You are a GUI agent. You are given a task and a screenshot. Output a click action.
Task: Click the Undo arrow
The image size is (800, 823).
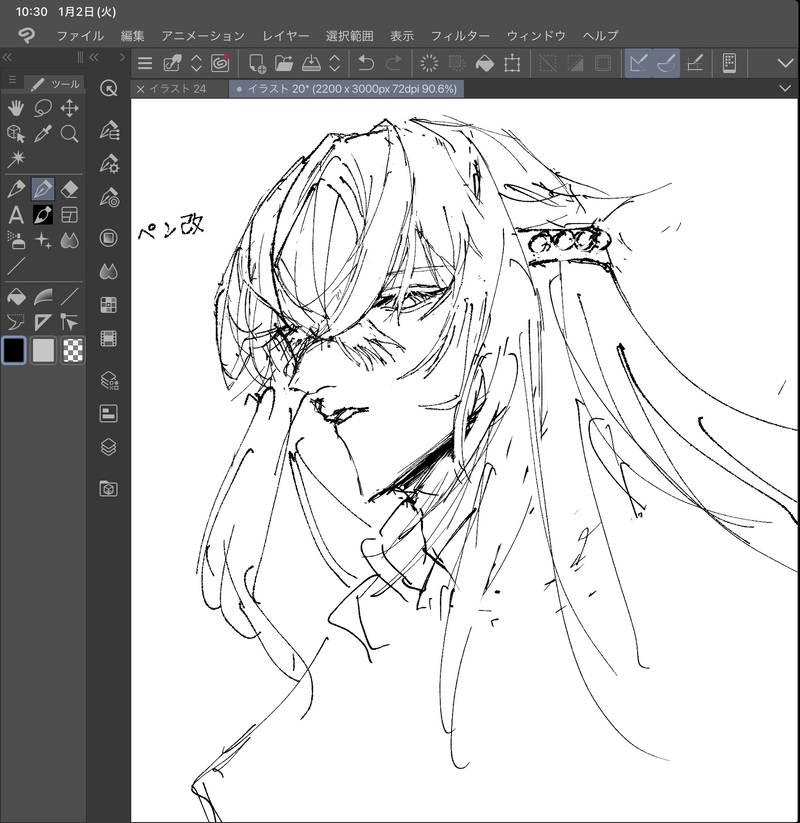click(x=366, y=63)
